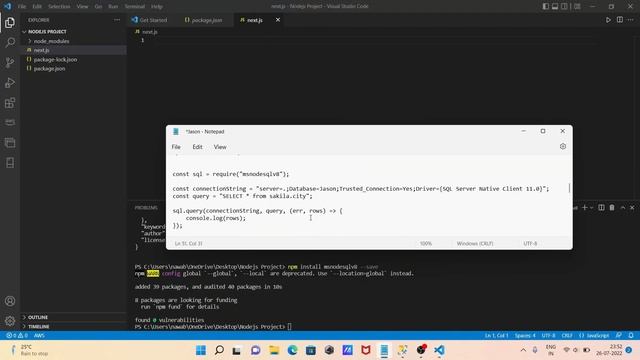Open the Manage gear in the activity bar
The height and width of the screenshot is (360, 640).
click(x=10, y=321)
